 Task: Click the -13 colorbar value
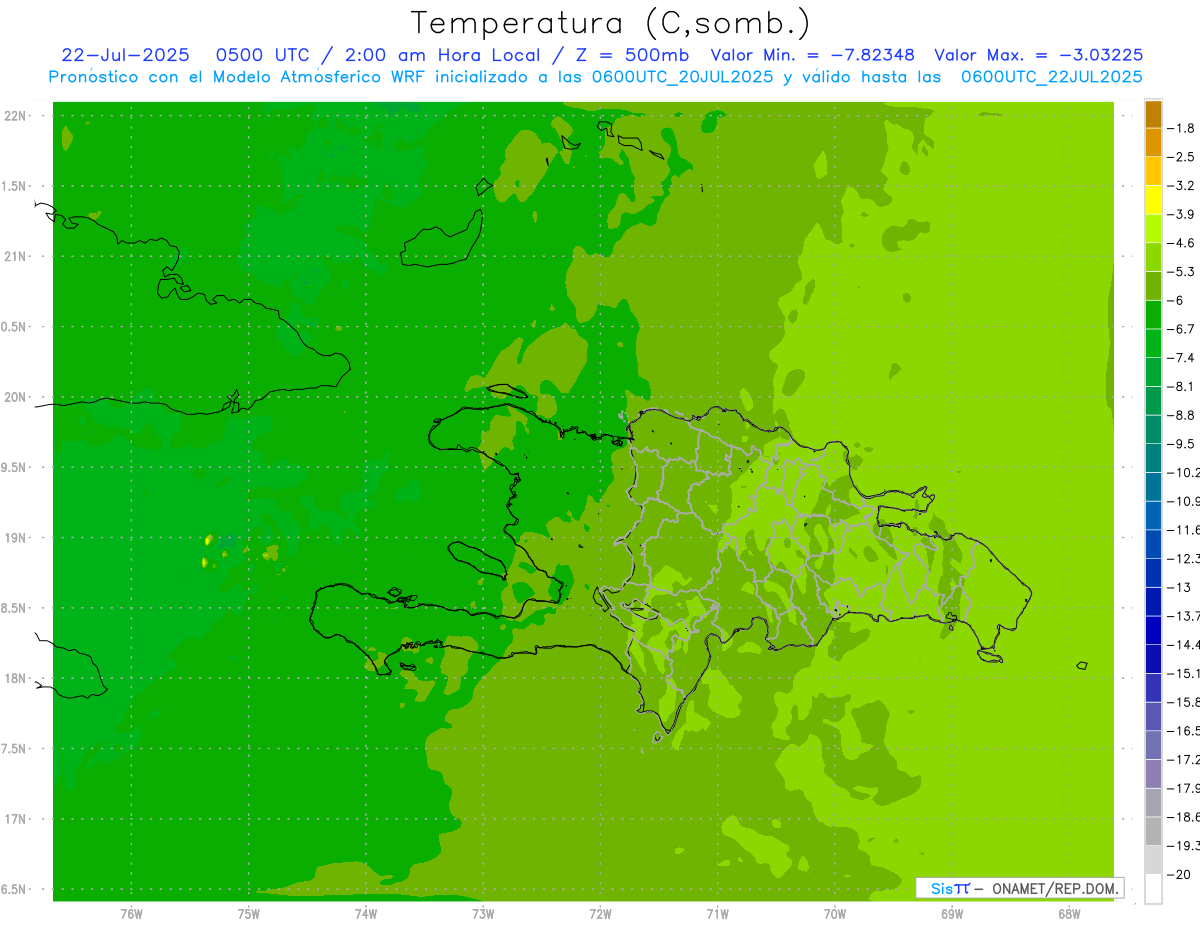pos(1179,587)
